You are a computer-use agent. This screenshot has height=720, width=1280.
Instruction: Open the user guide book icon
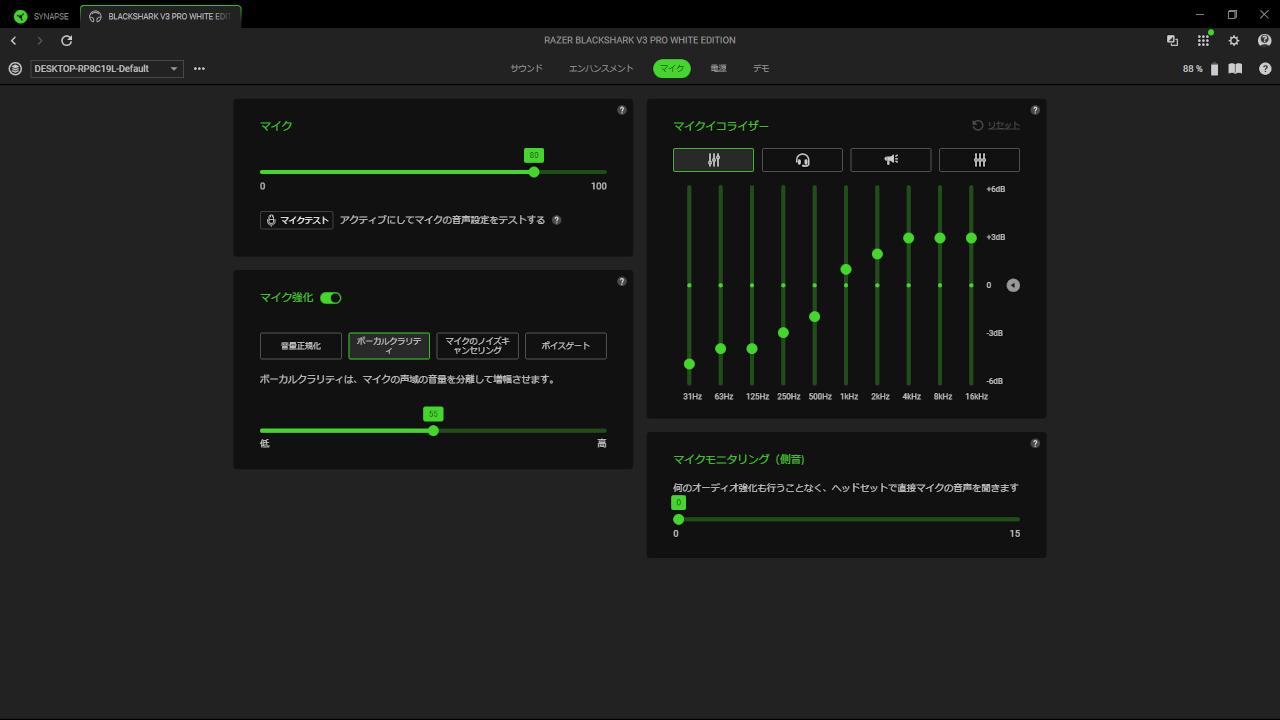tap(1235, 69)
